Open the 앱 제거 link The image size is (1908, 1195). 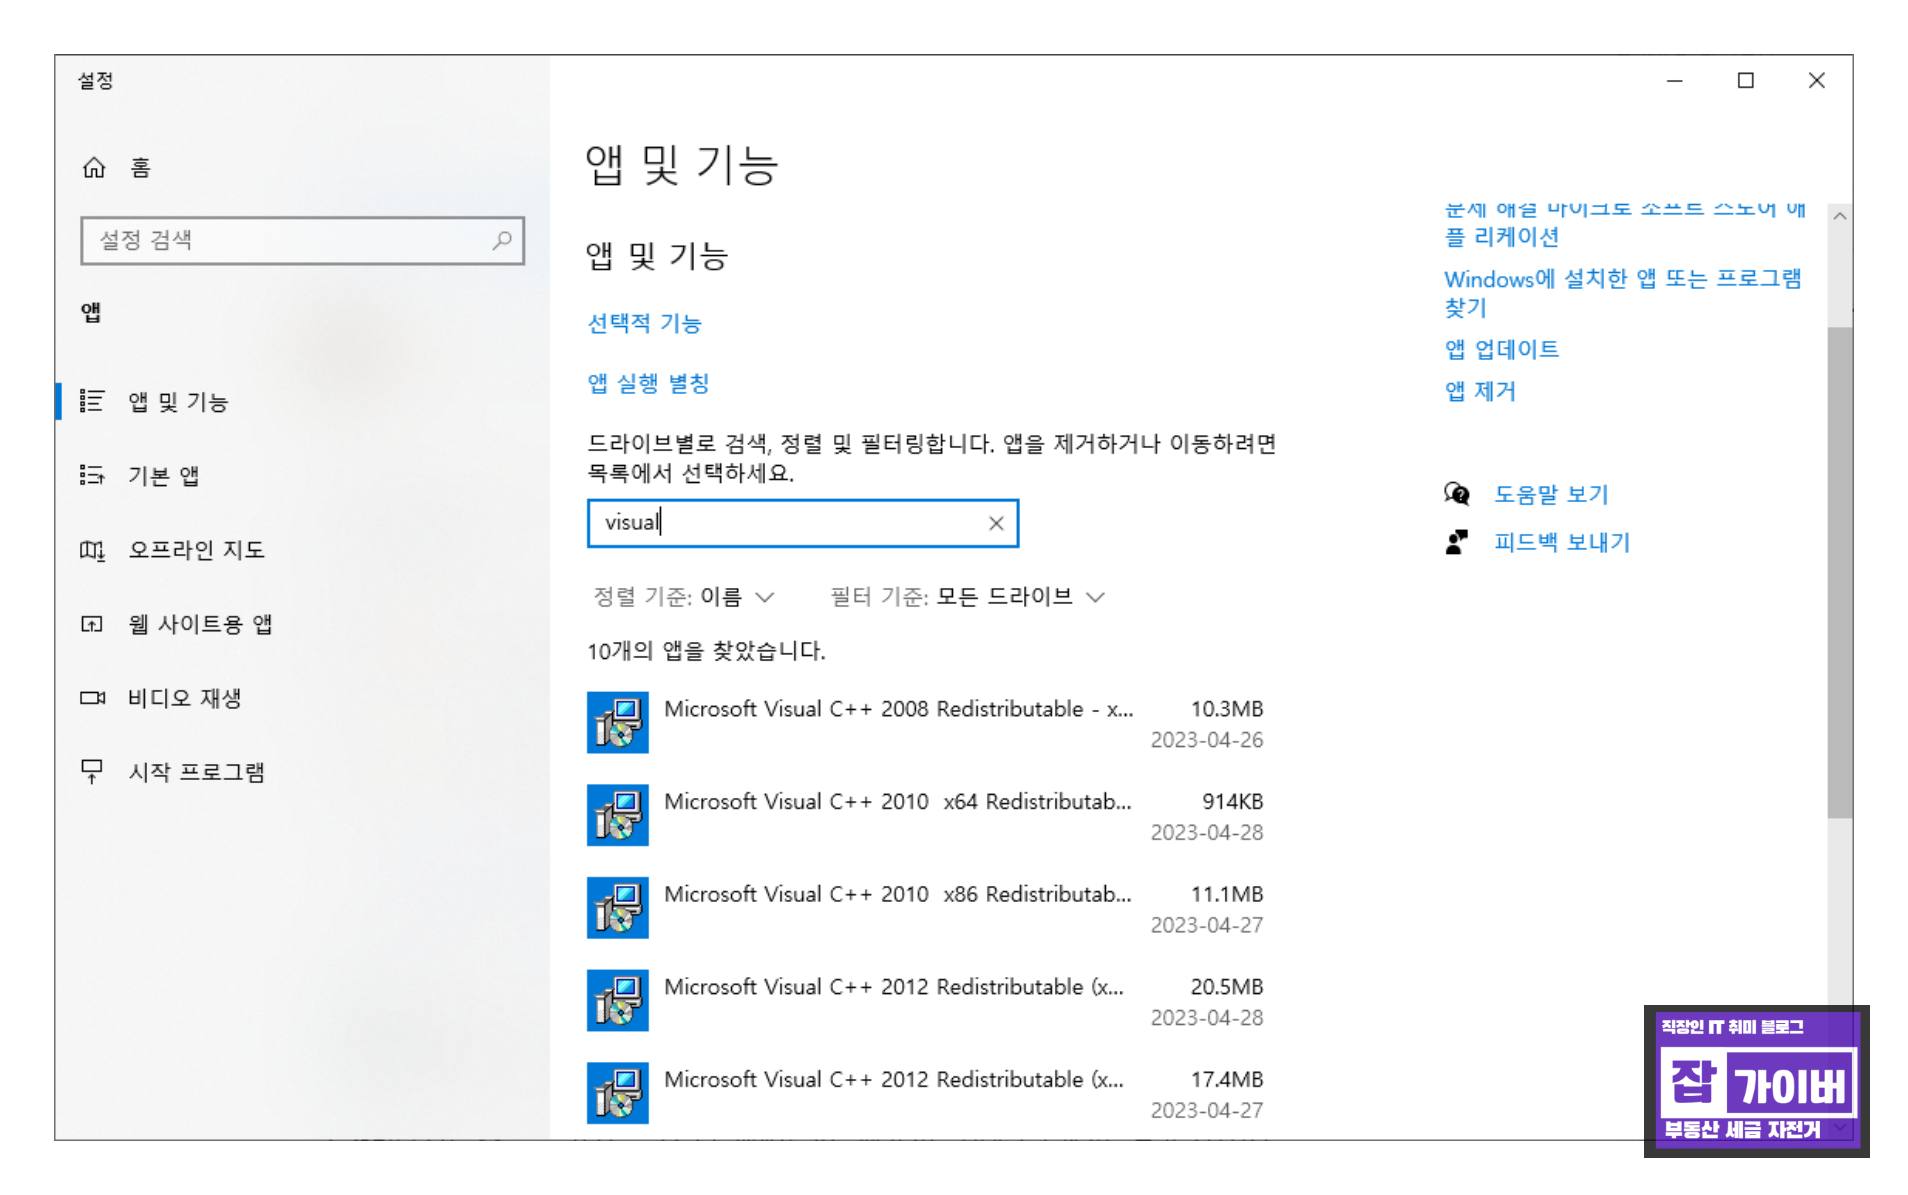click(x=1480, y=391)
